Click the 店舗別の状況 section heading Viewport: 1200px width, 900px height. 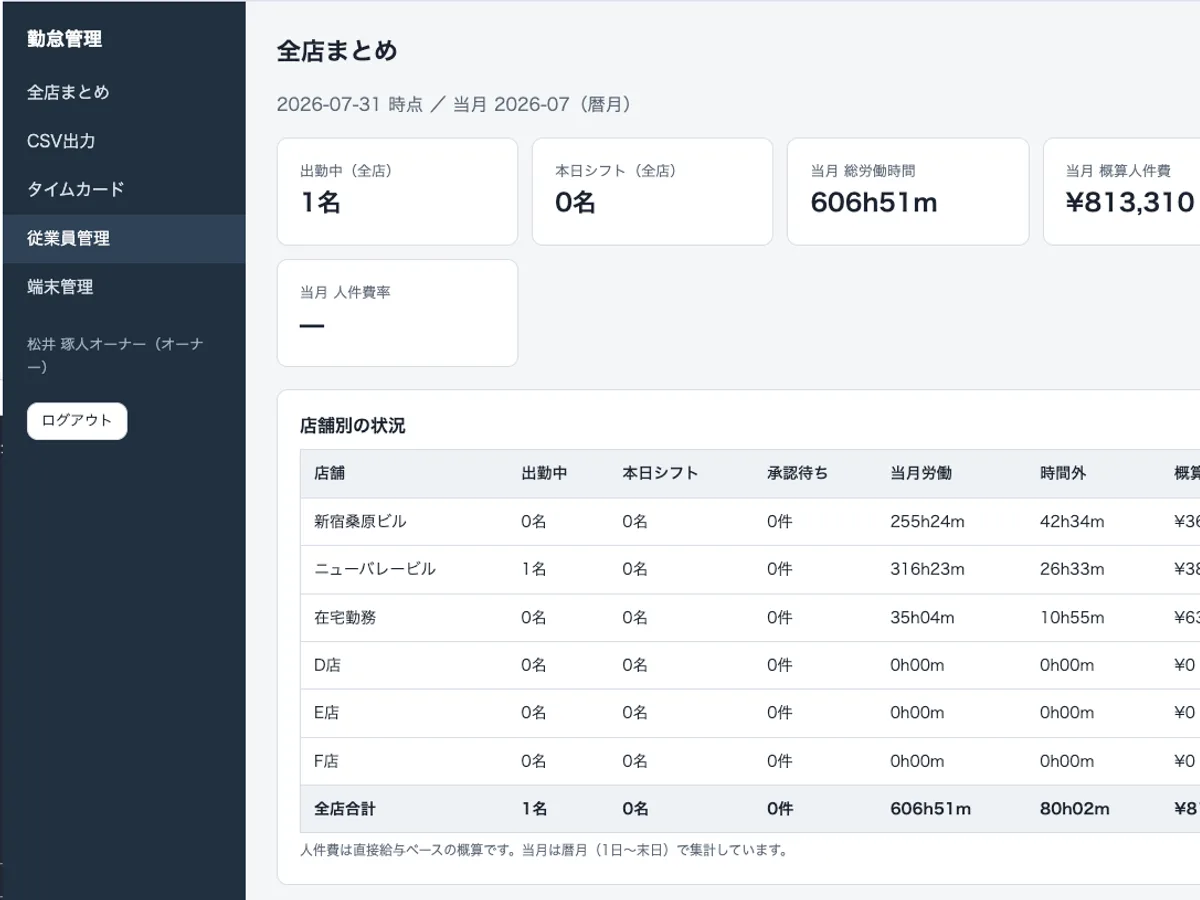pos(353,426)
